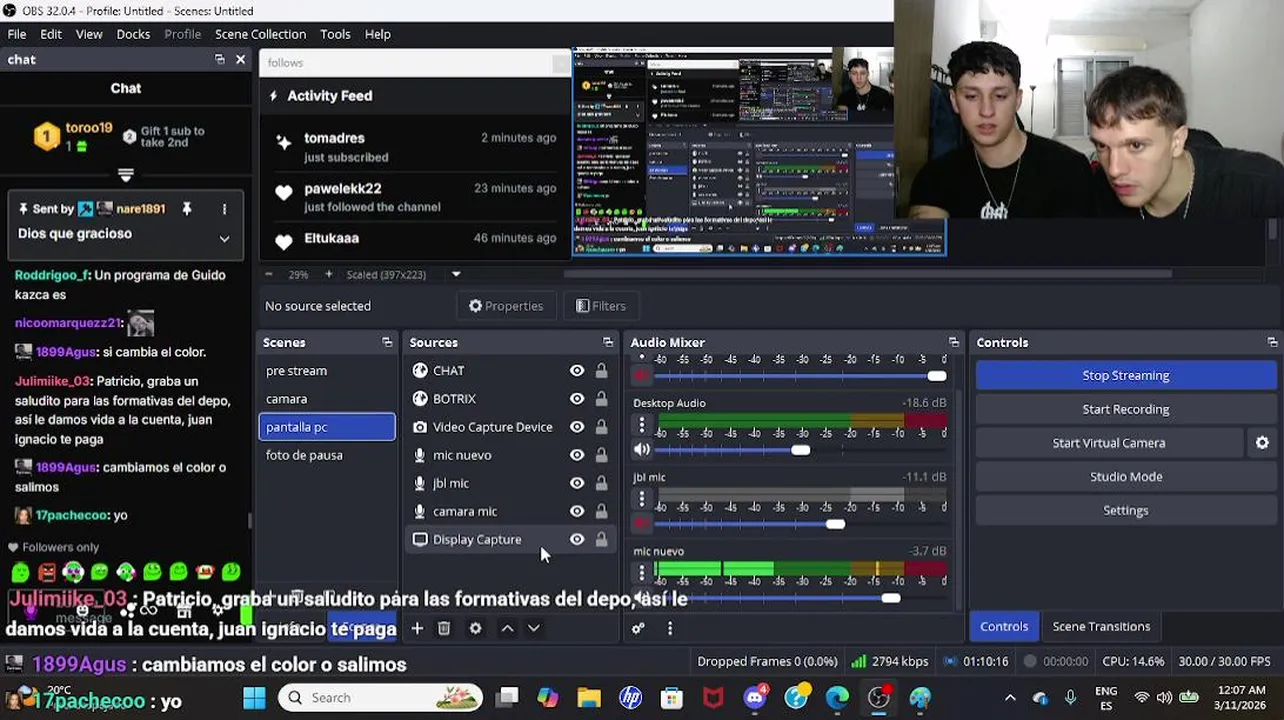The image size is (1284, 720).
Task: Hide the Display Capture source
Action: pyautogui.click(x=577, y=539)
